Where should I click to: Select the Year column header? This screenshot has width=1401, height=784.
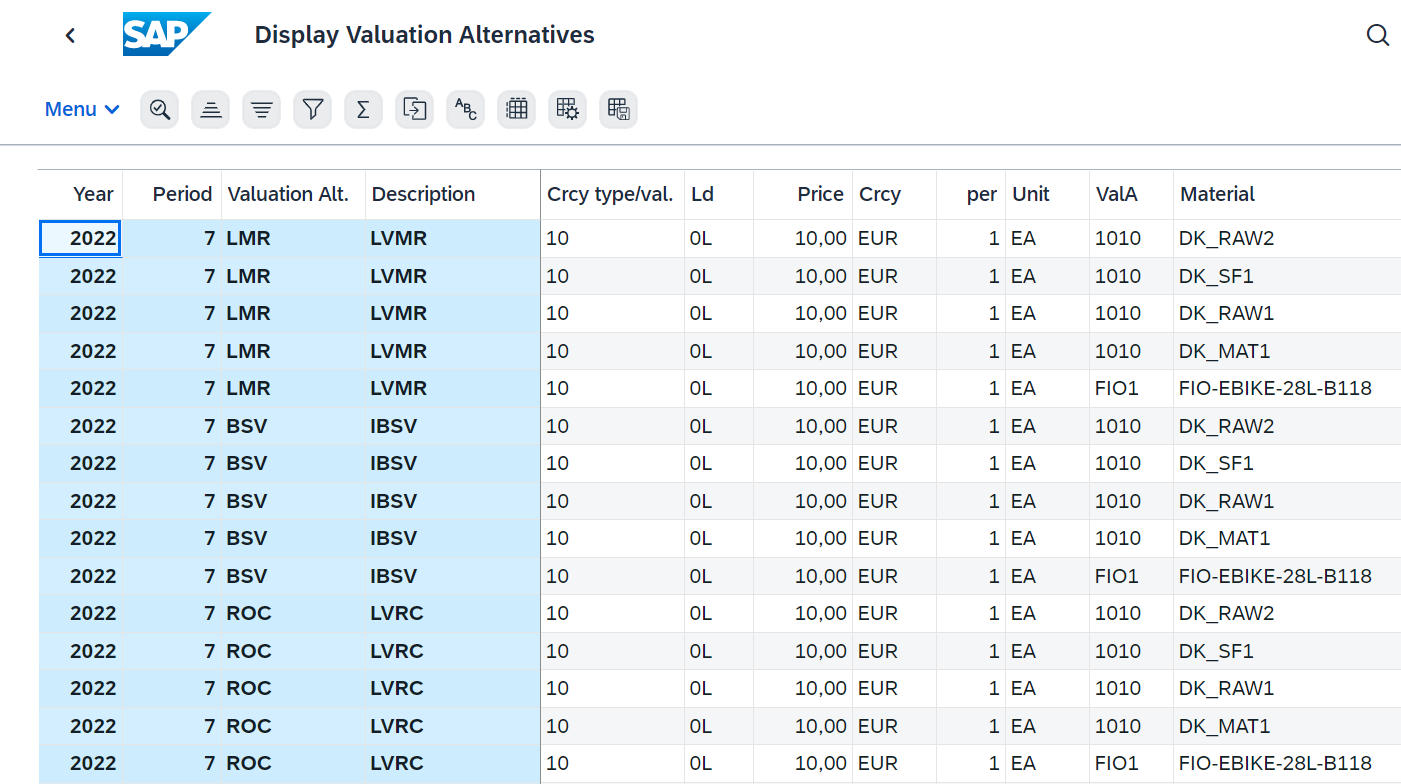tap(93, 194)
